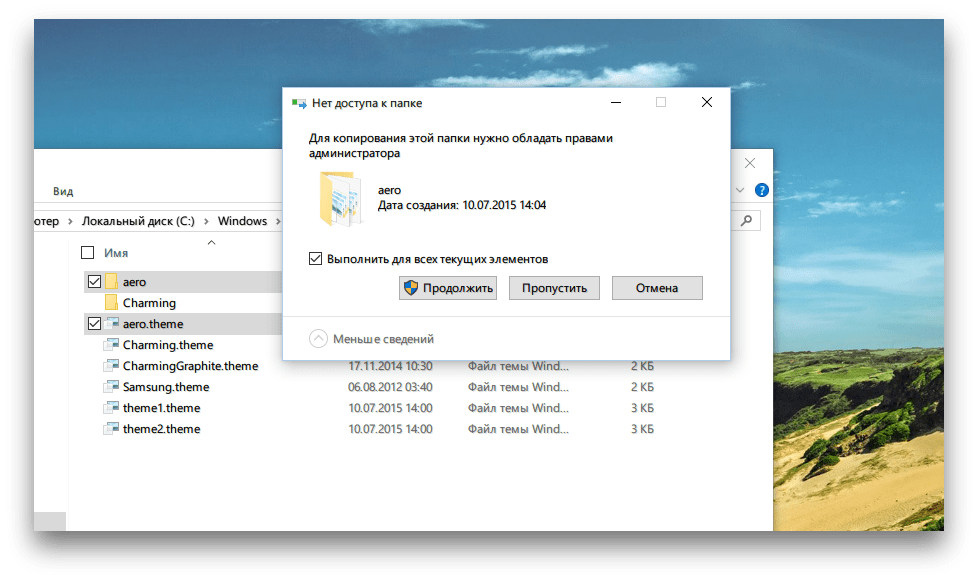Click Продолжить button with shield icon
978x580 pixels.
448,288
